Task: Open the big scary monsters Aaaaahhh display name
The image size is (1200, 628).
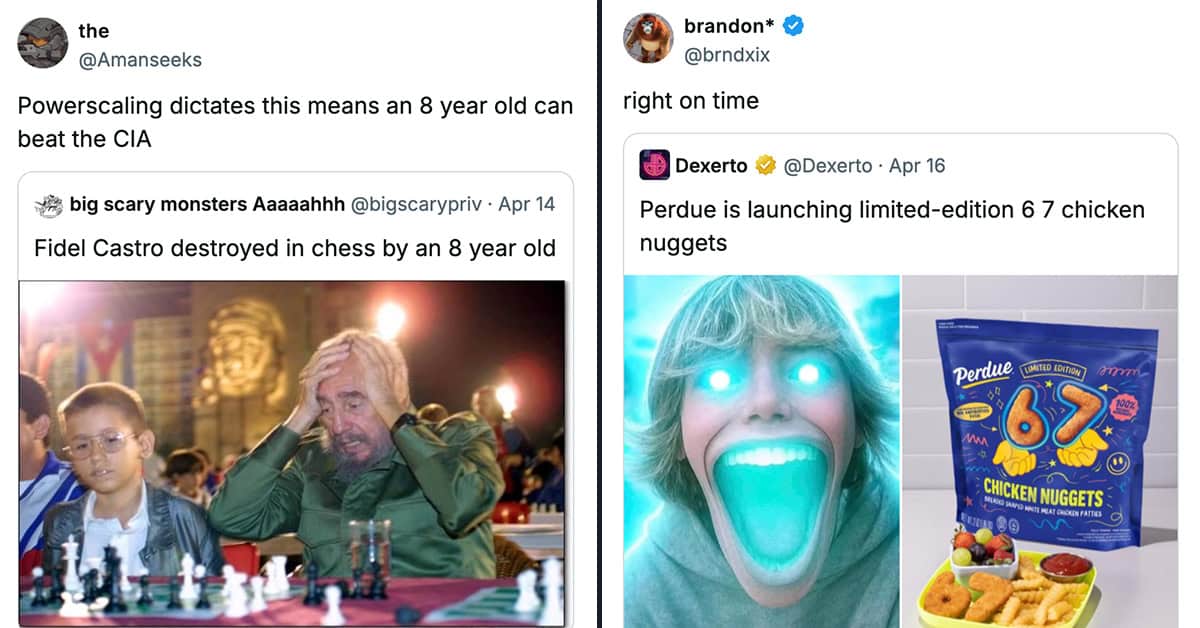Action: (207, 204)
